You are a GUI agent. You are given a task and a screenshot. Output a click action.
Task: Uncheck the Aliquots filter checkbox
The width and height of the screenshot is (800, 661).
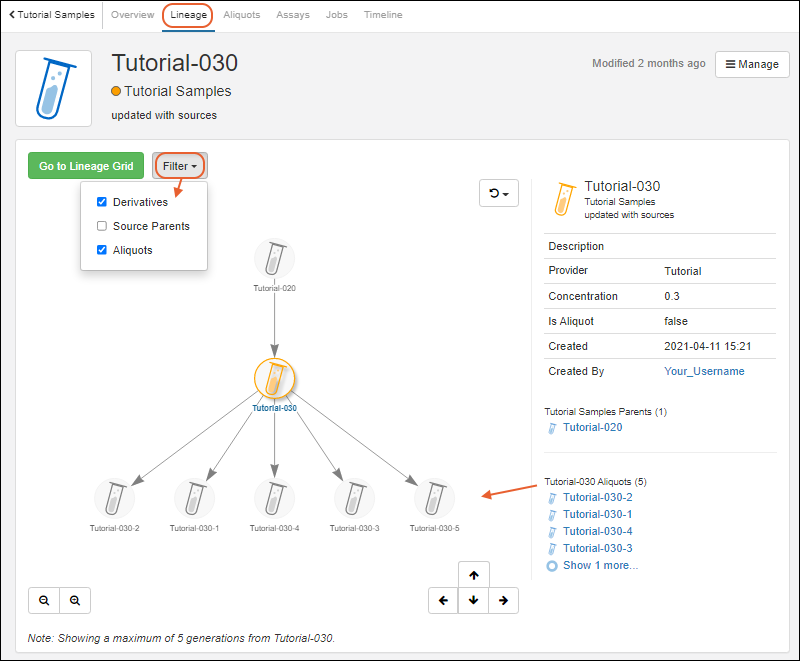[x=102, y=250]
